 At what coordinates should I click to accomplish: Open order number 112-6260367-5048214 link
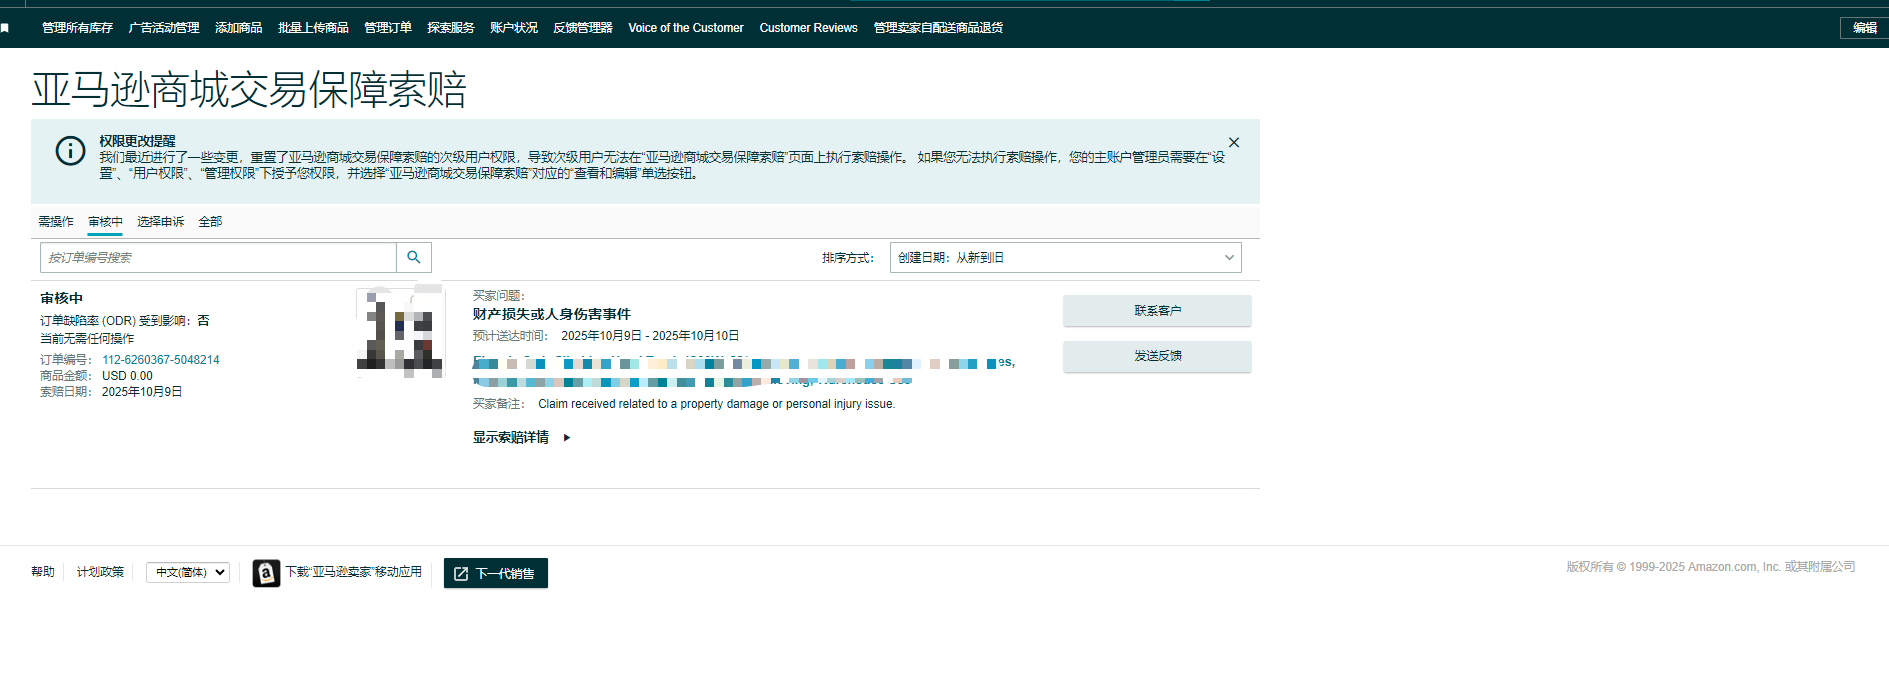point(160,360)
